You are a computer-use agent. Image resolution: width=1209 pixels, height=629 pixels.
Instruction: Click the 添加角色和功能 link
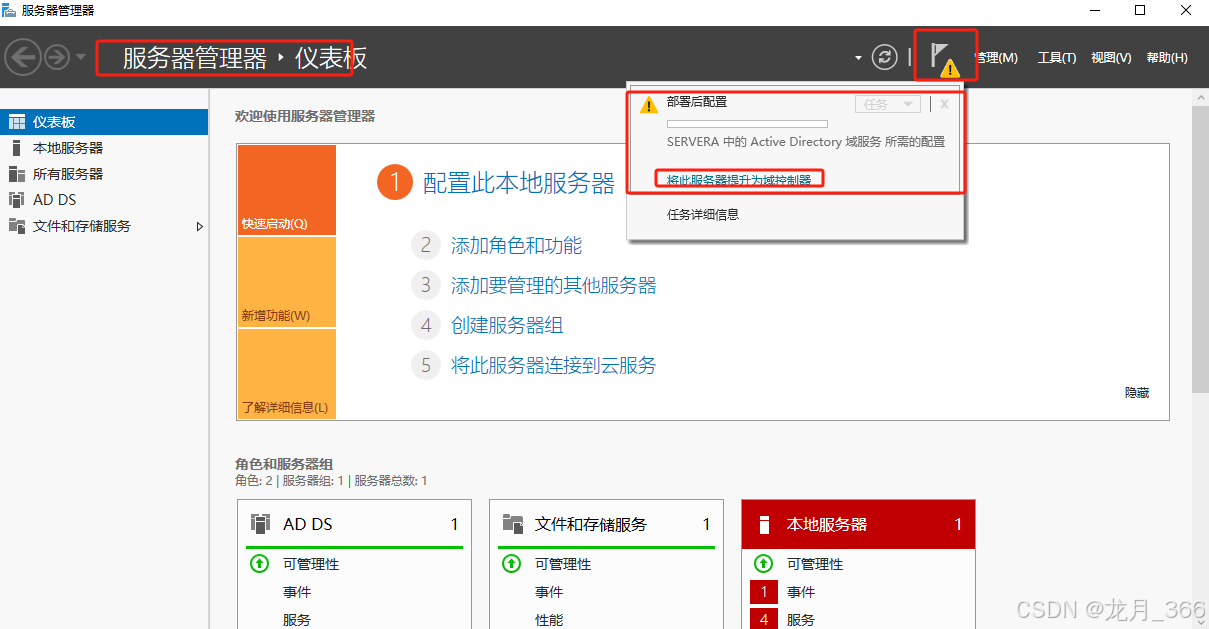(x=516, y=246)
